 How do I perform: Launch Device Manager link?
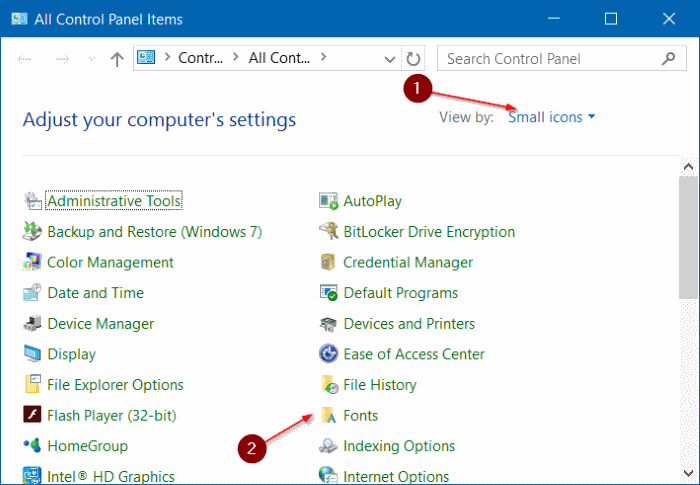[x=100, y=324]
